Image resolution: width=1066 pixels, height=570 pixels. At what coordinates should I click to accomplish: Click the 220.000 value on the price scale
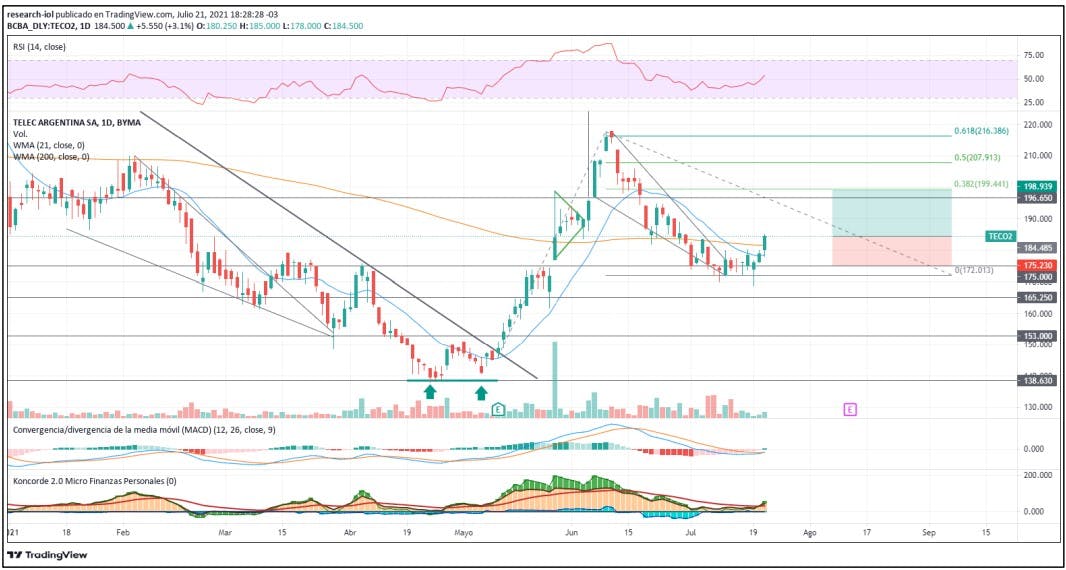coord(1037,125)
